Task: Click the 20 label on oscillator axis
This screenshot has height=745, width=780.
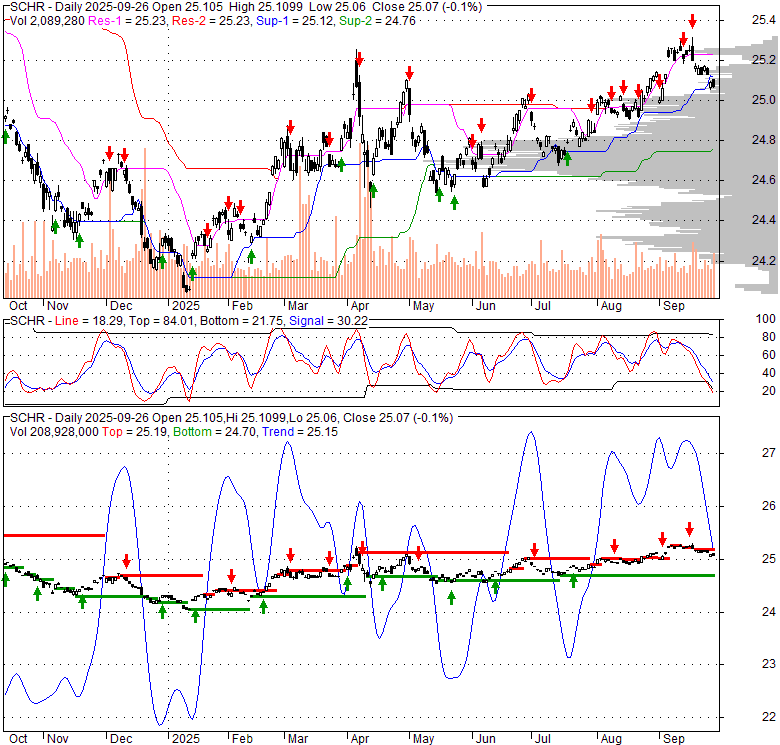Action: [769, 391]
